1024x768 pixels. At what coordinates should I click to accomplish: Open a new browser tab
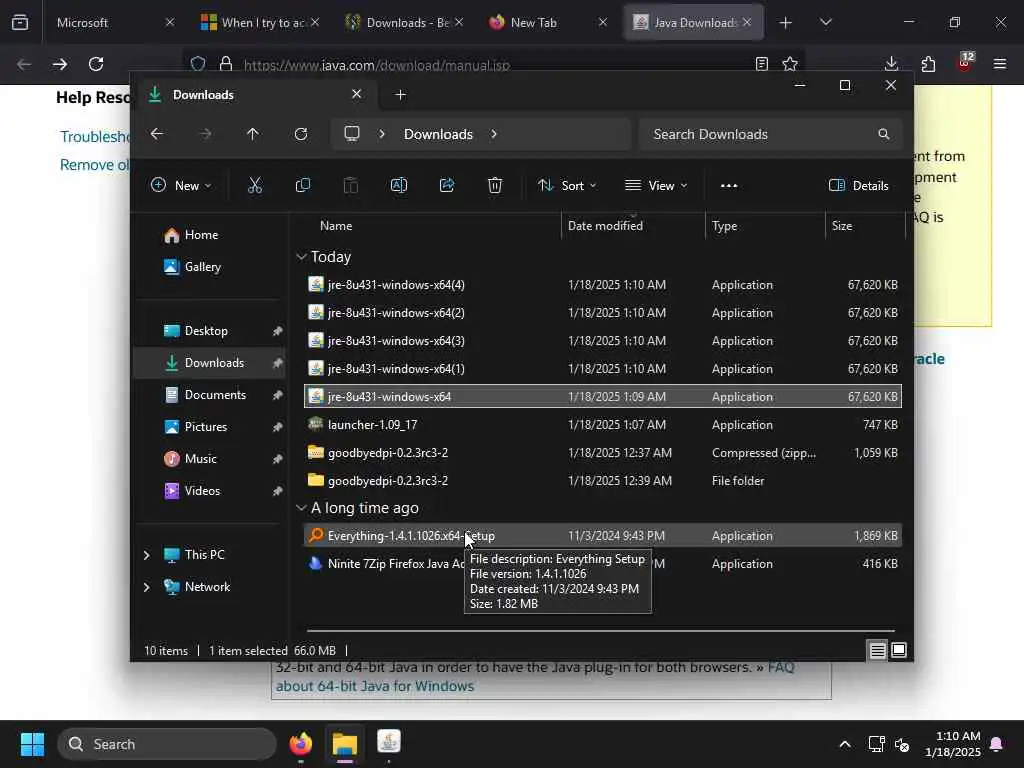tap(786, 23)
